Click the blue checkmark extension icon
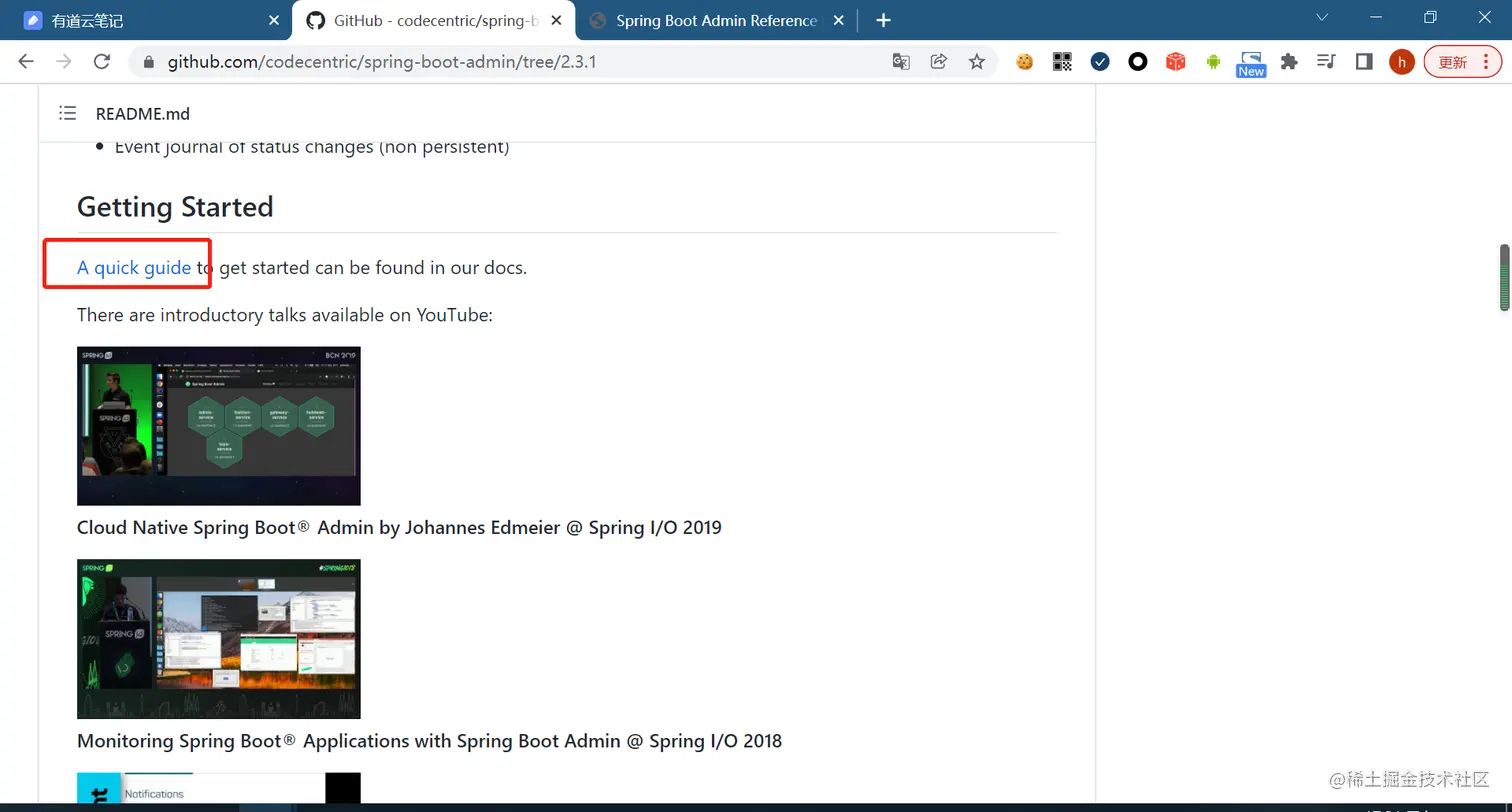1512x812 pixels. (1100, 61)
